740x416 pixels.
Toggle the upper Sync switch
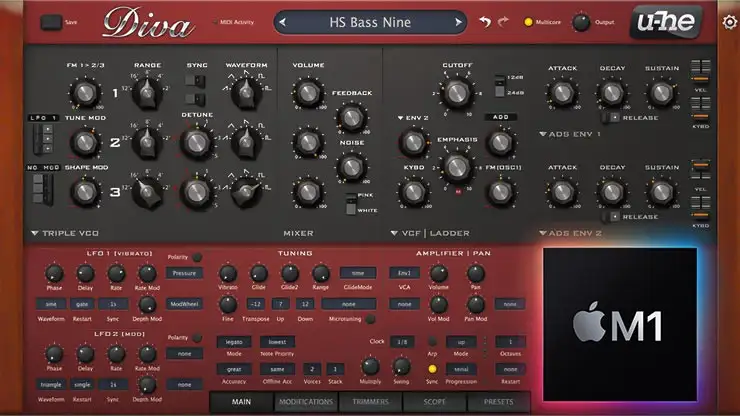tap(195, 81)
